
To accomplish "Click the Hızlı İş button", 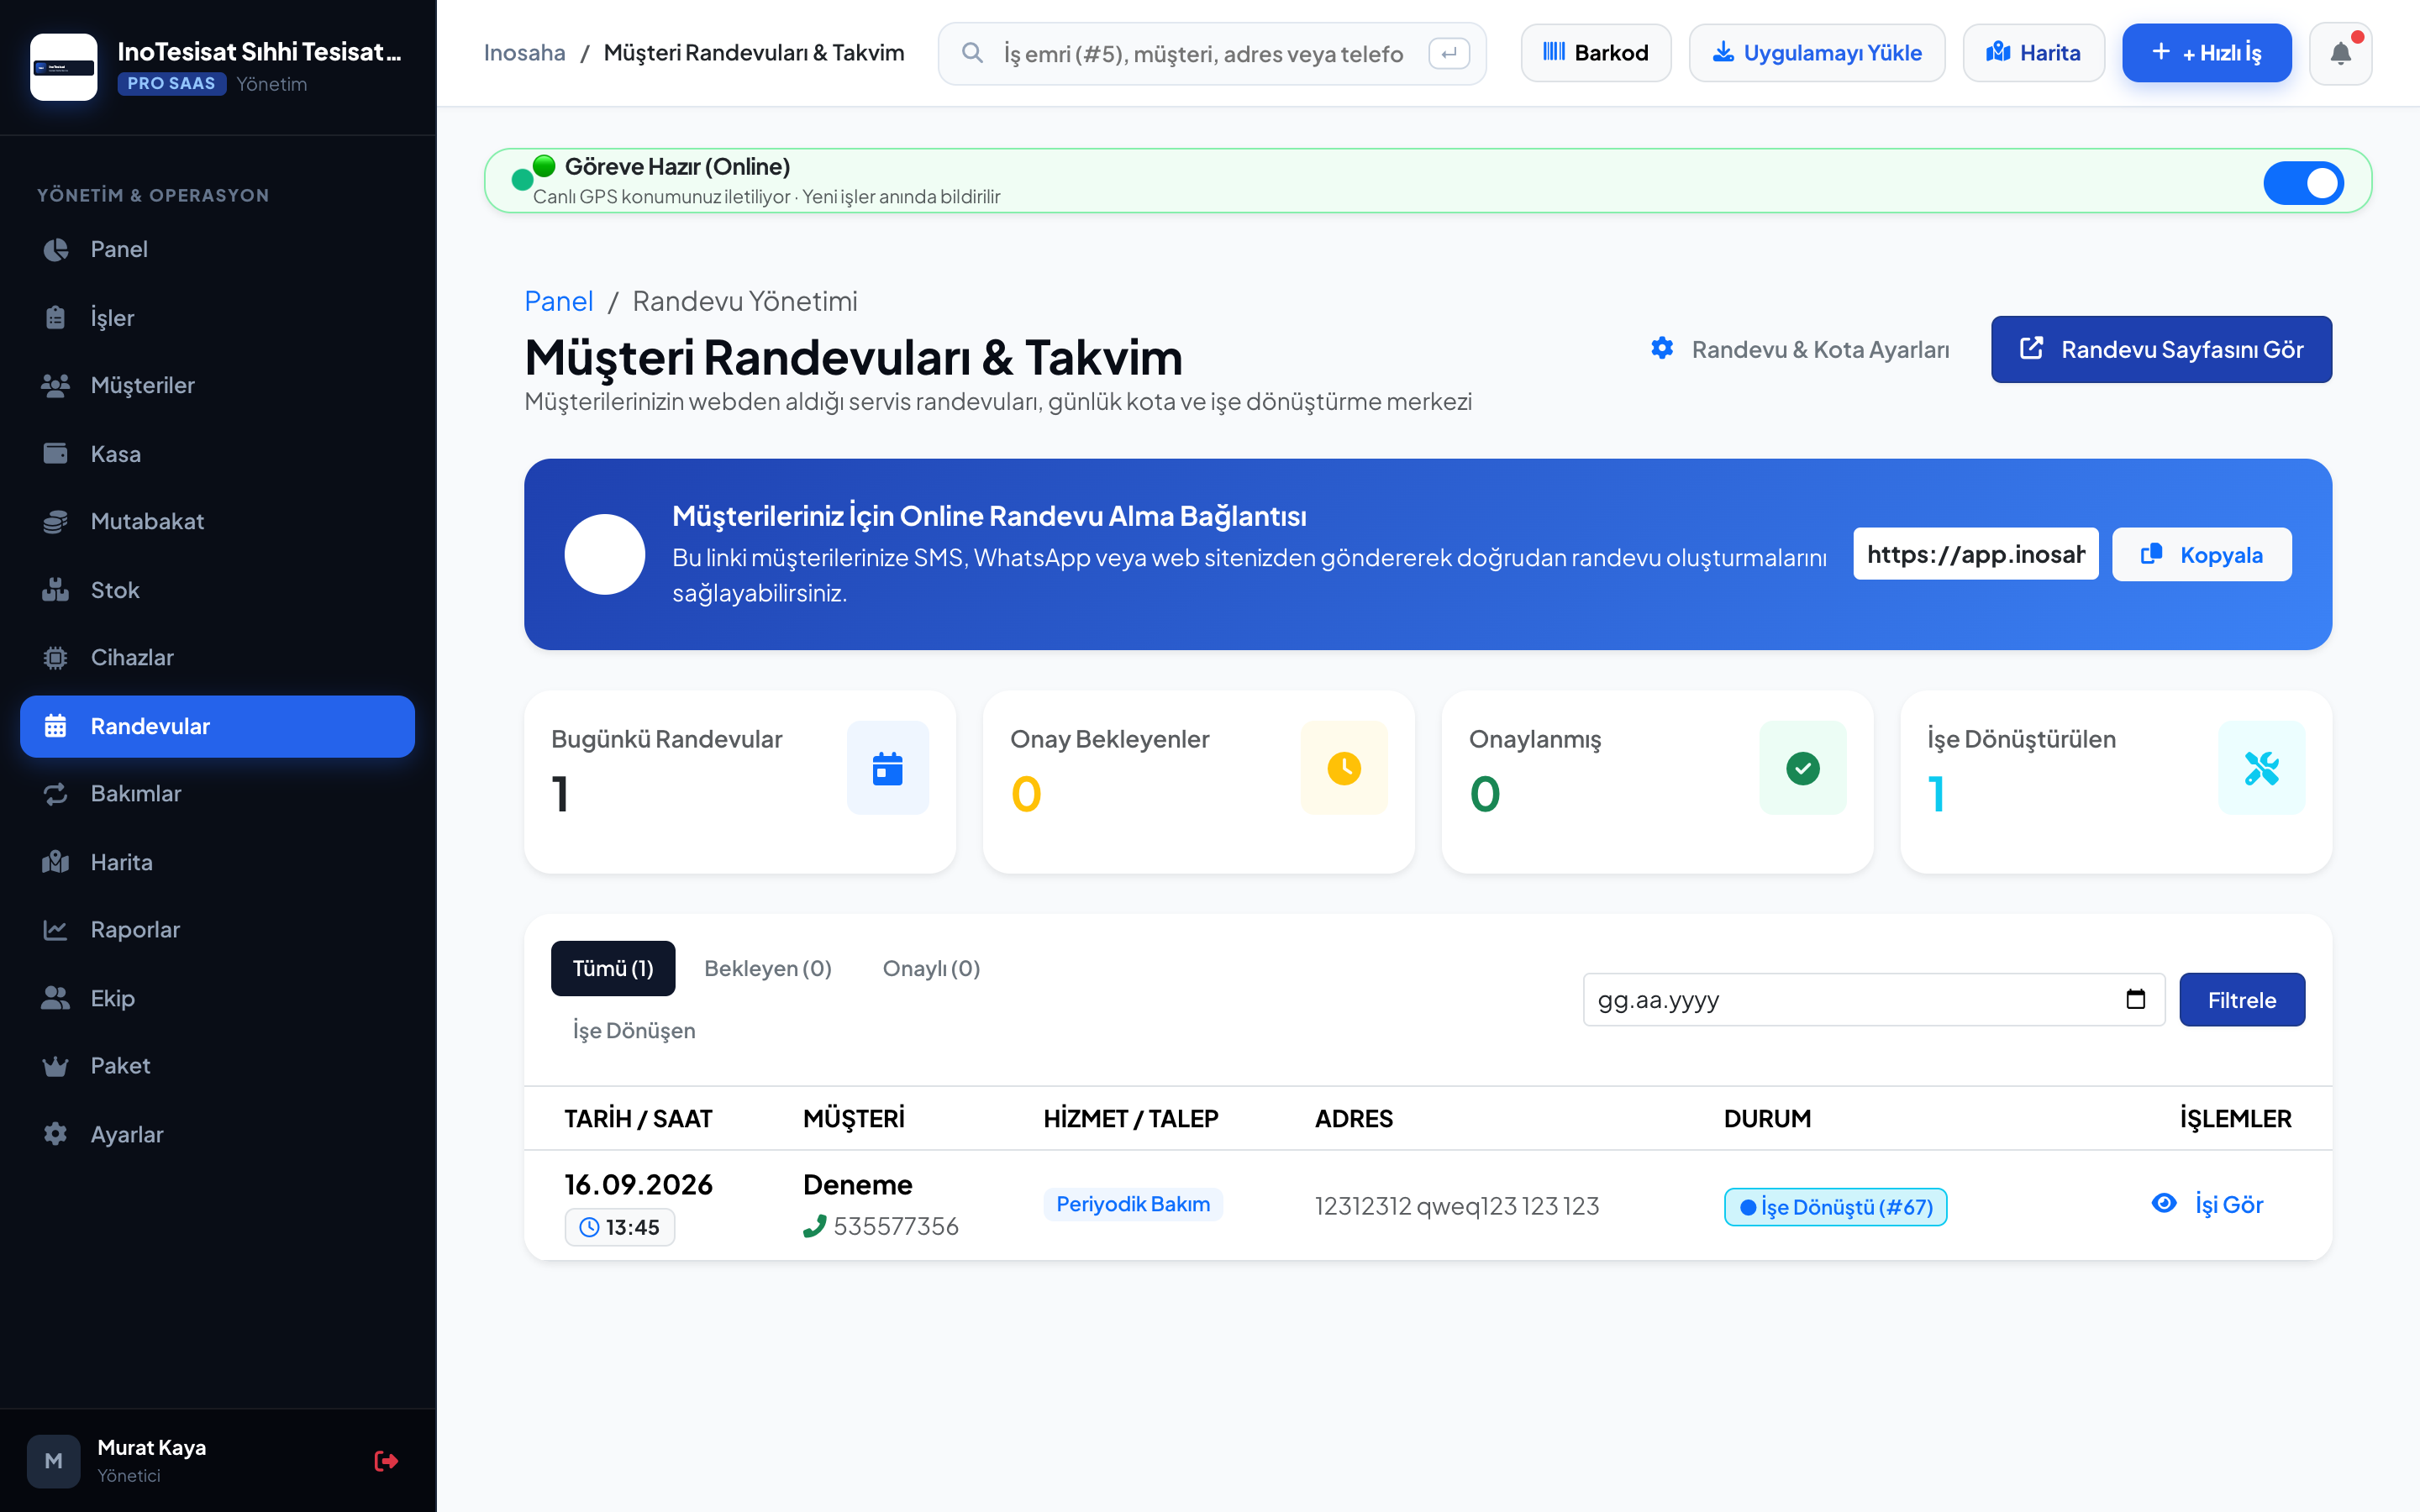I will click(2206, 53).
